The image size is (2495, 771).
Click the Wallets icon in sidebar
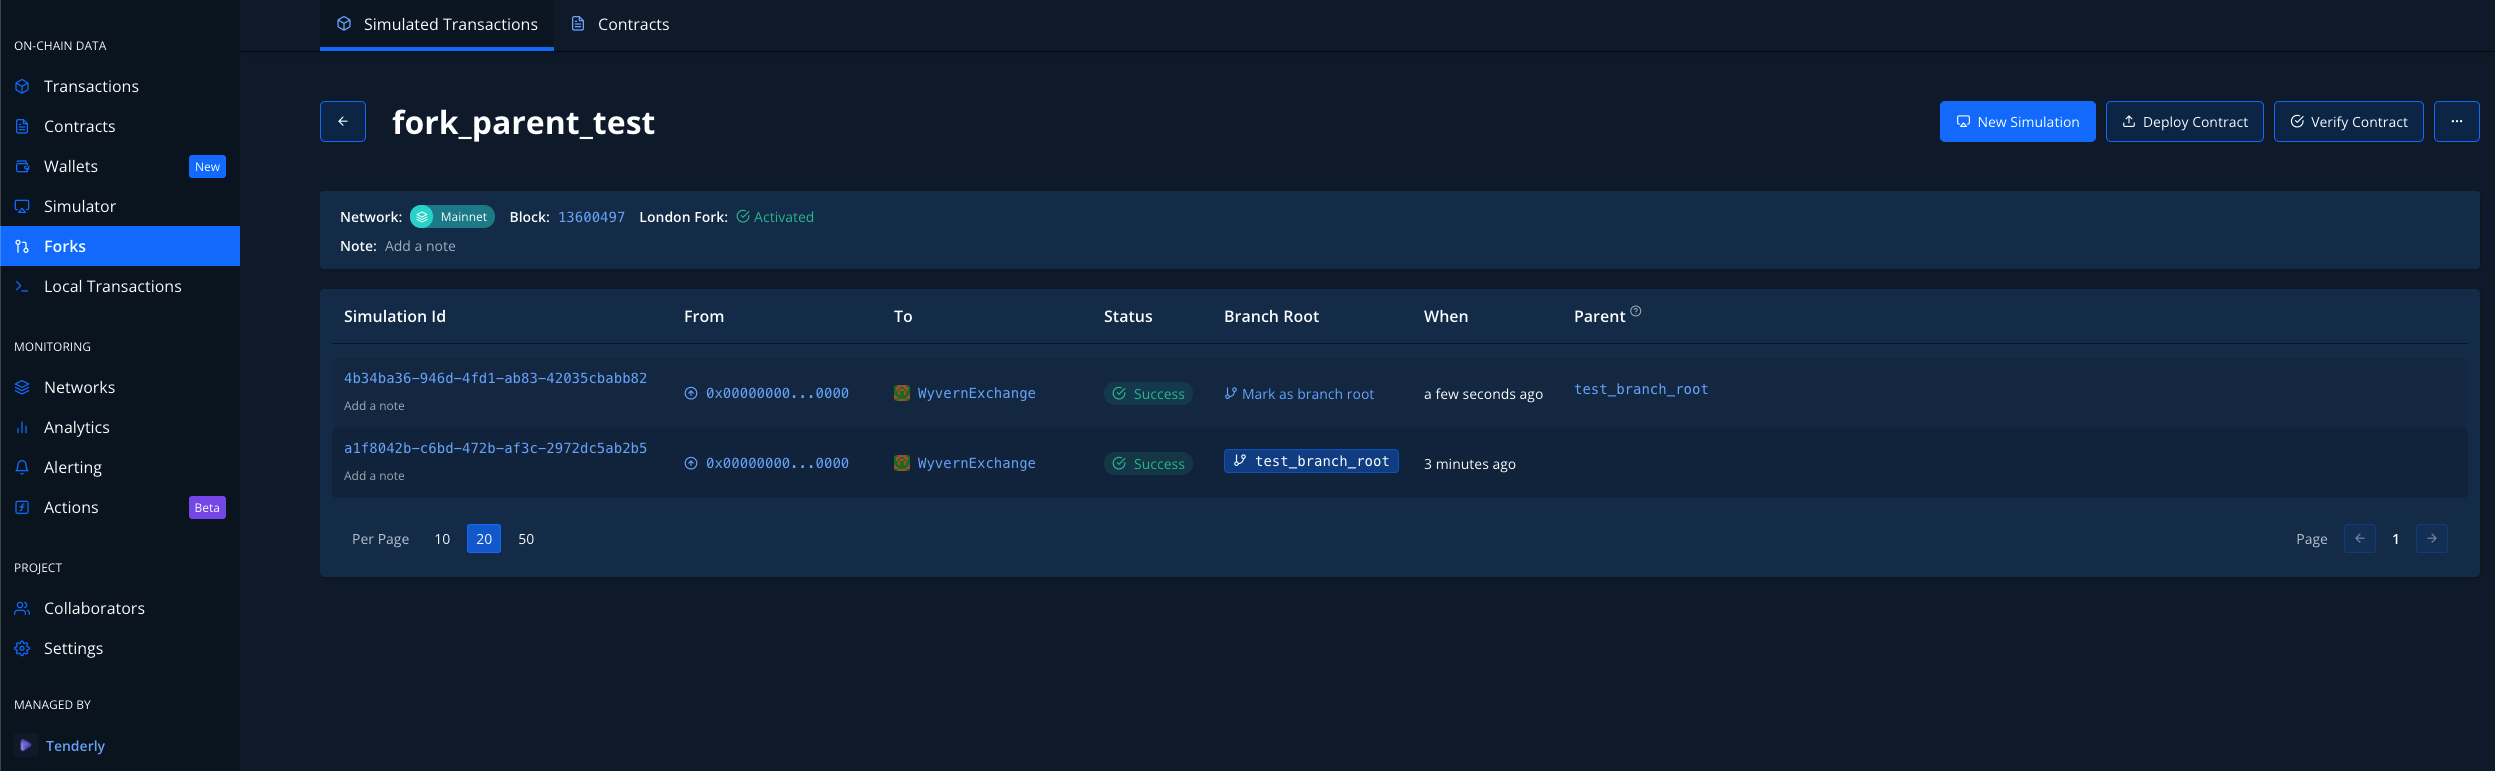point(22,166)
